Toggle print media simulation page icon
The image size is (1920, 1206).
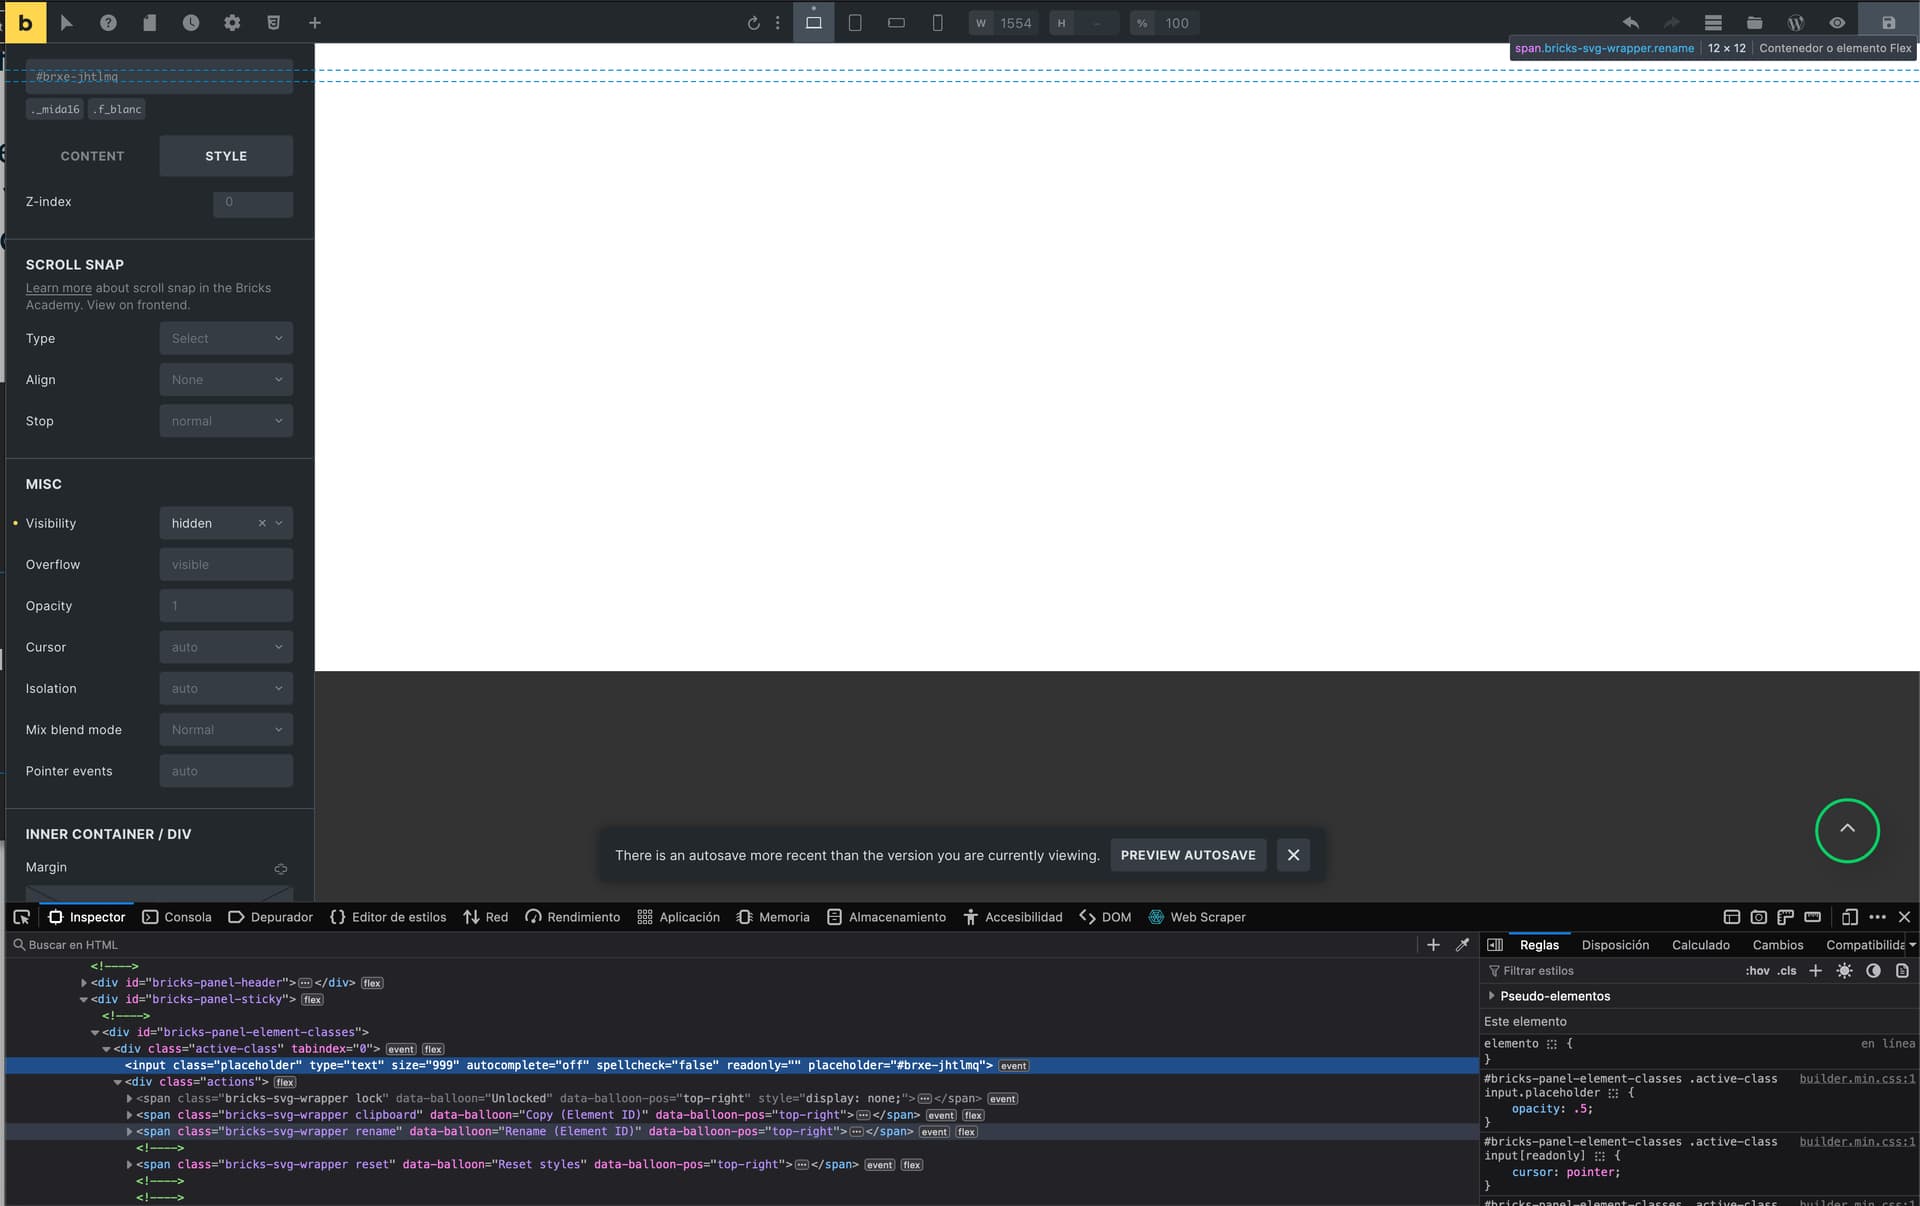click(1902, 971)
